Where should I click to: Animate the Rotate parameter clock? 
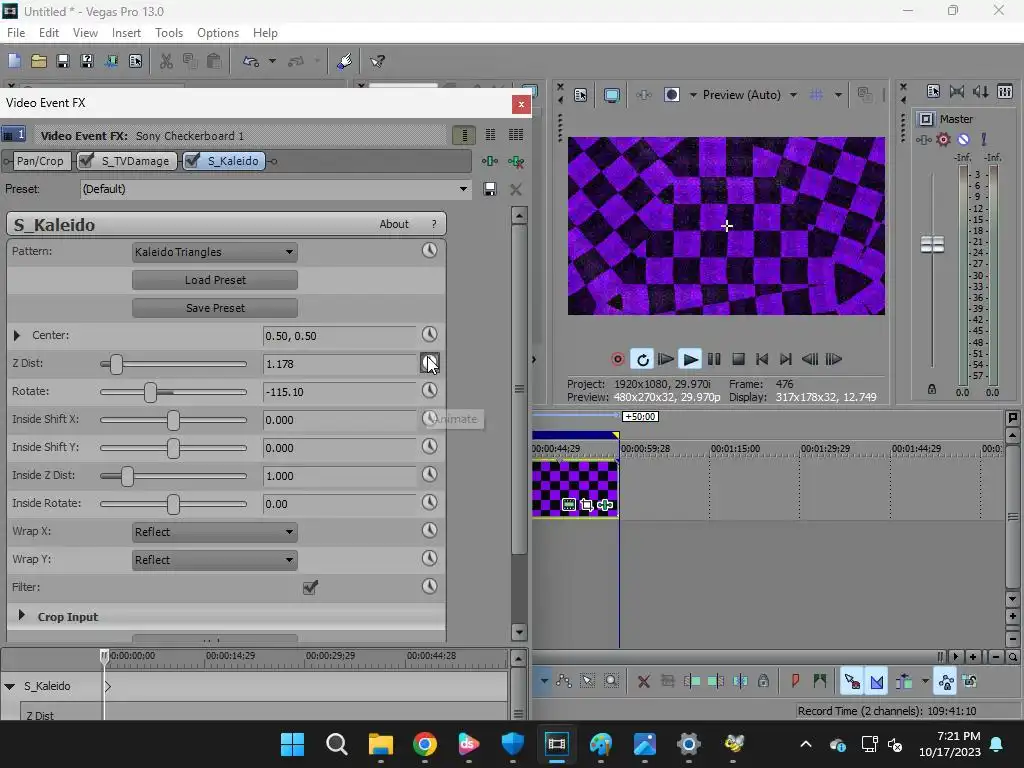pos(429,391)
